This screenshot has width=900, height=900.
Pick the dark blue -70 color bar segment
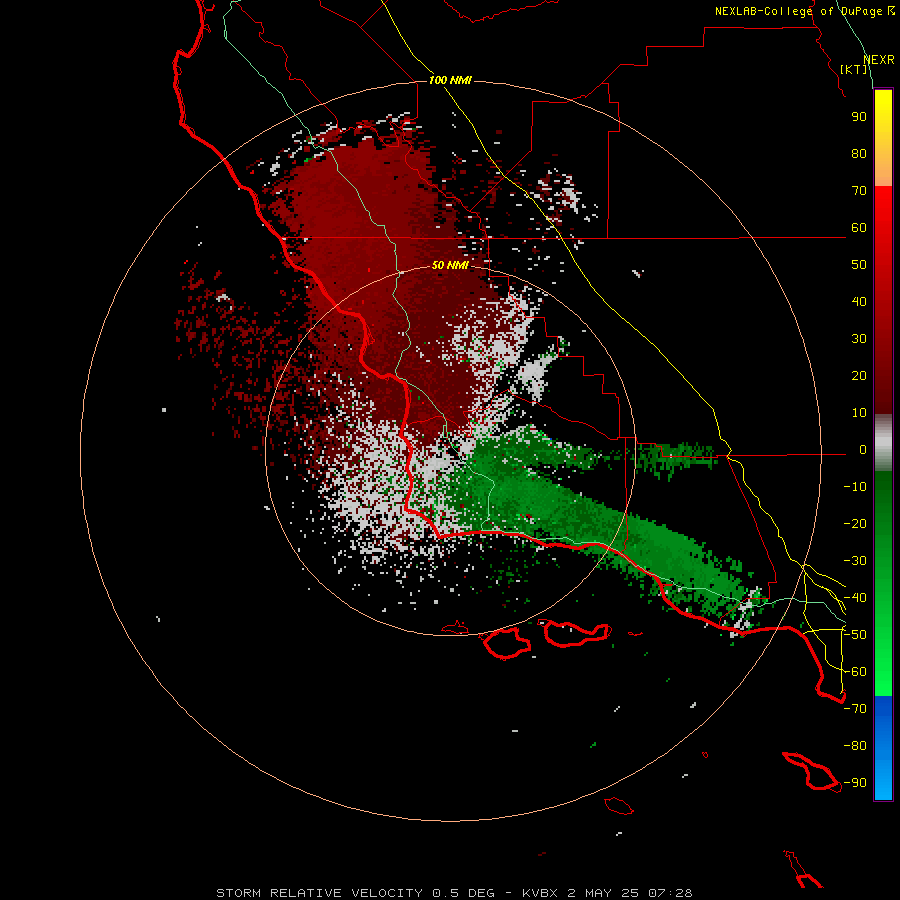883,707
